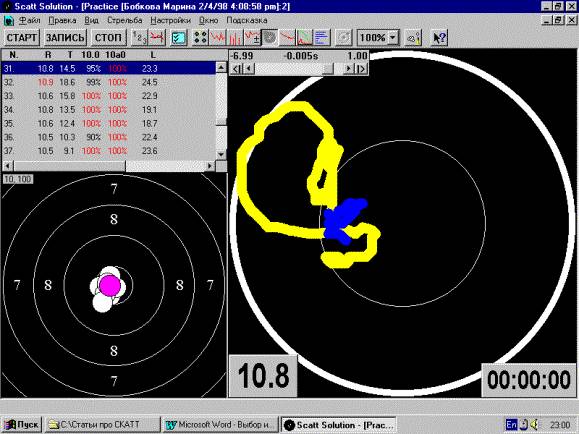Click the trace time slider thumb

[328, 69]
